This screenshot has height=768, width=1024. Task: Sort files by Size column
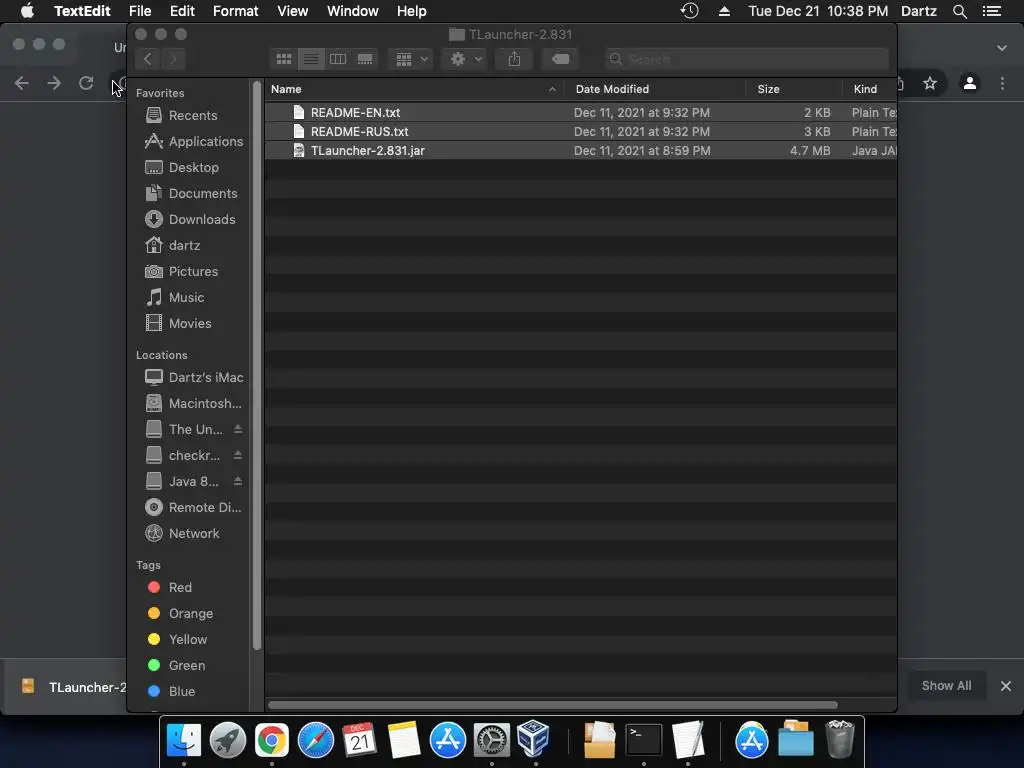793,89
